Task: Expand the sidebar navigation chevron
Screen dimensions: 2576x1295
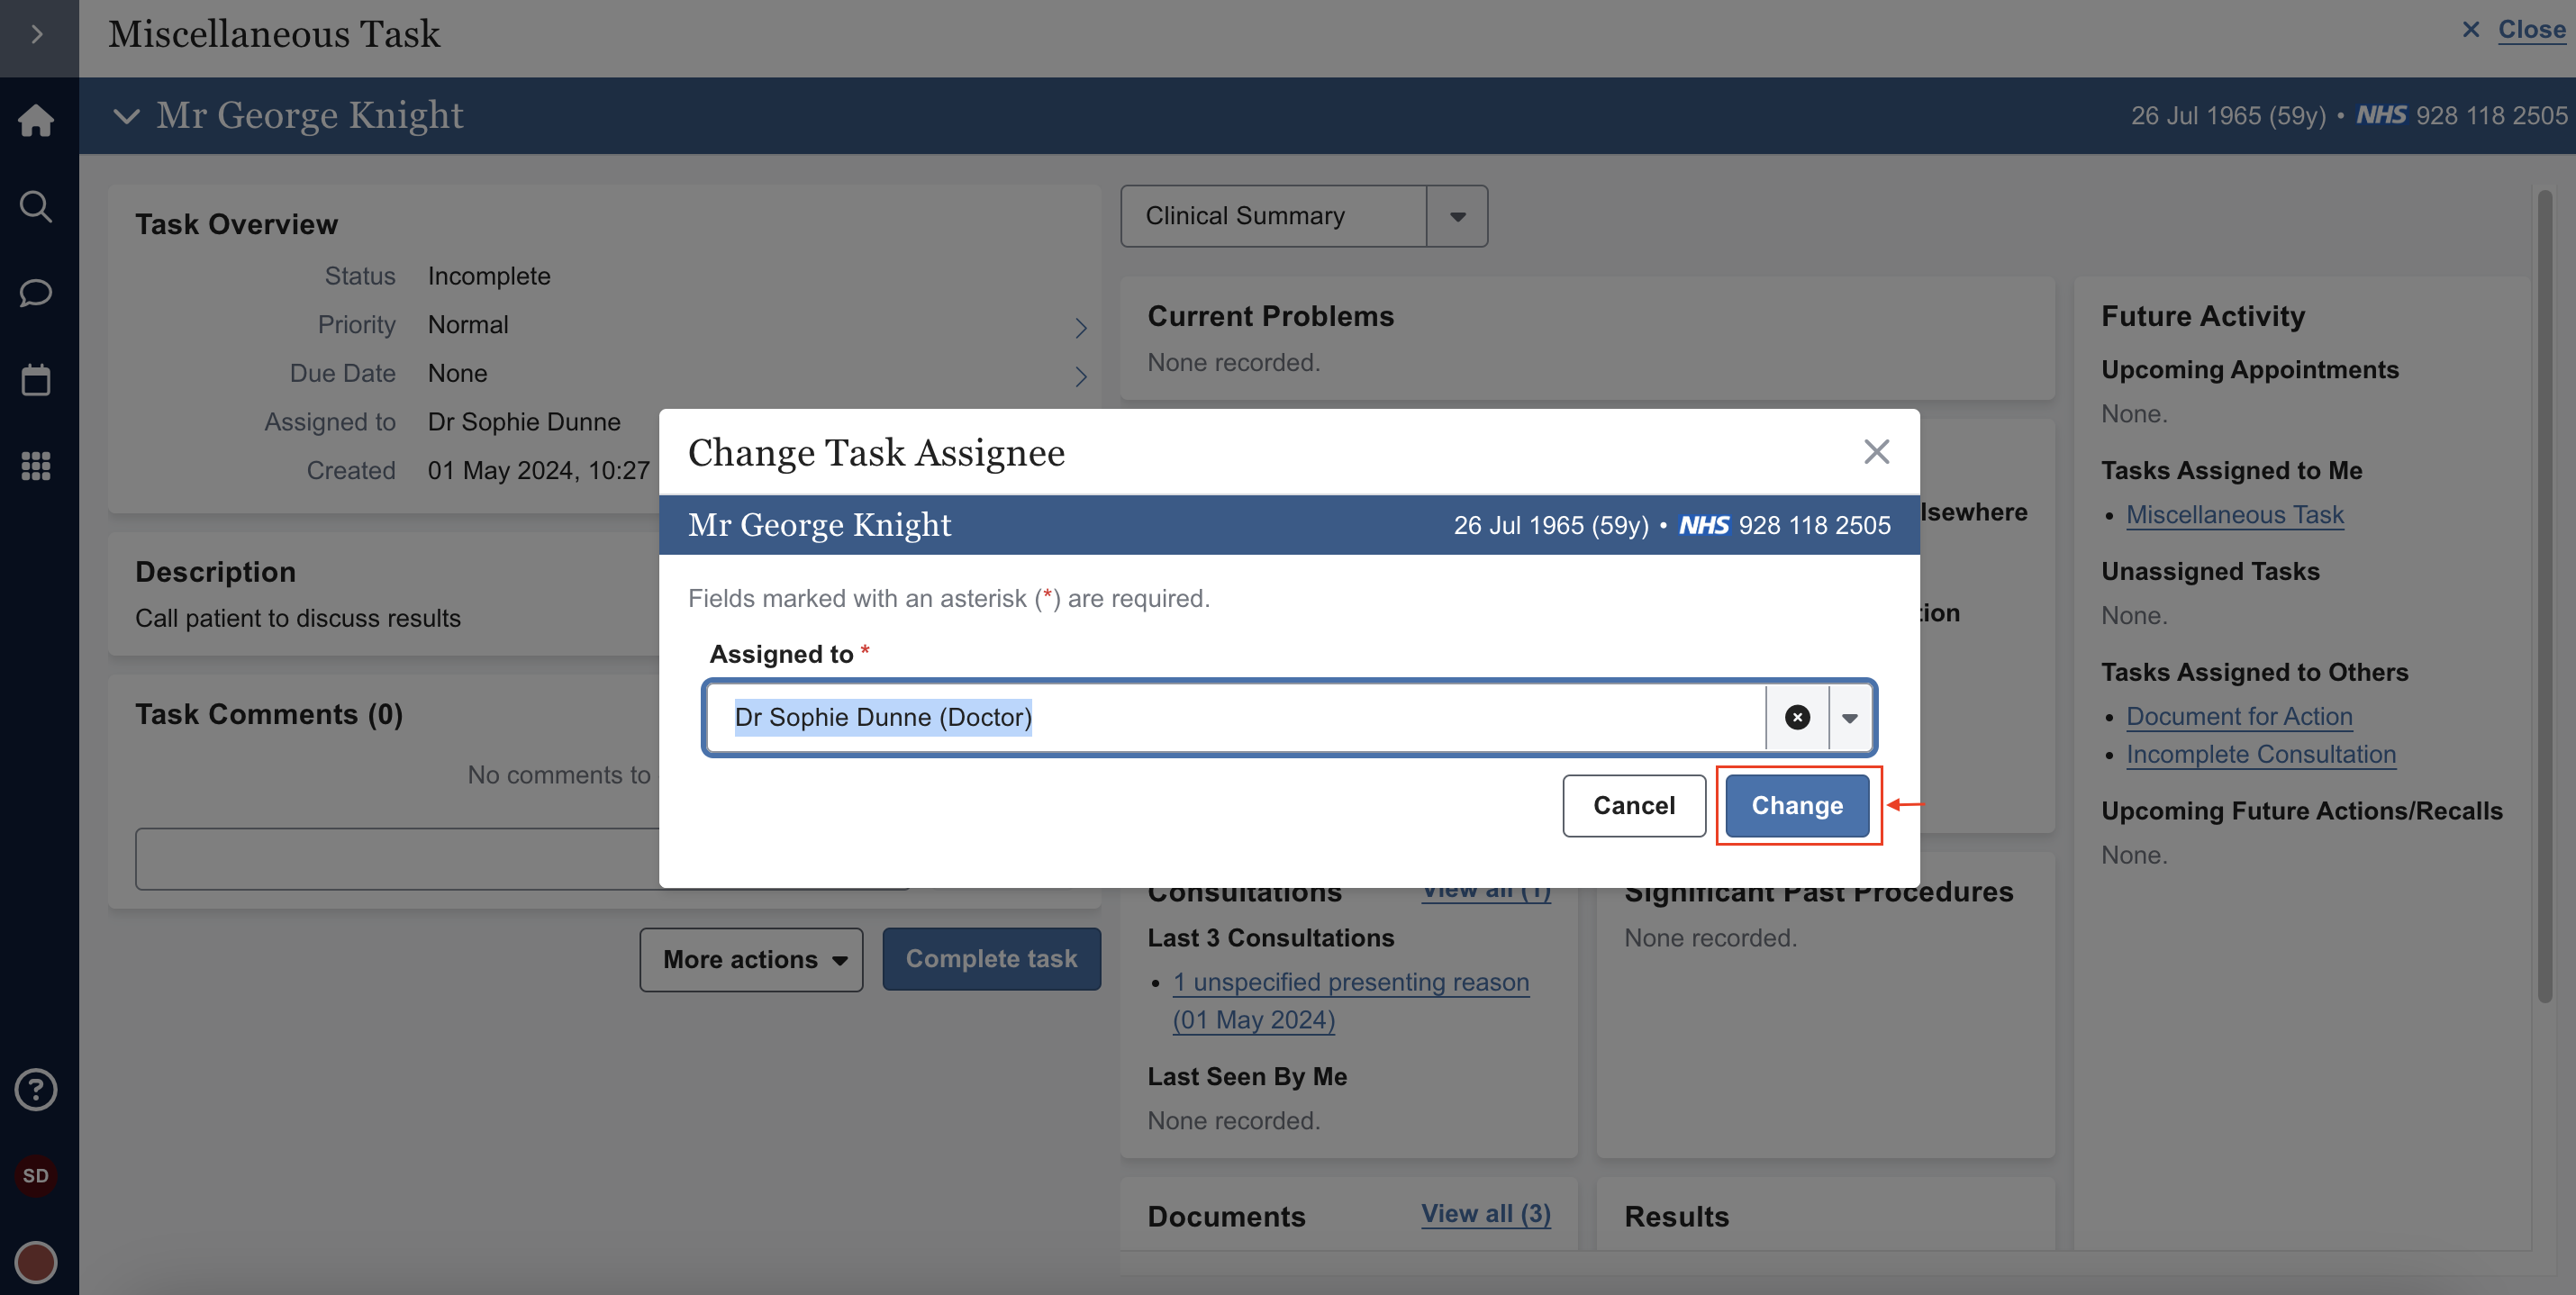Action: click(x=38, y=35)
